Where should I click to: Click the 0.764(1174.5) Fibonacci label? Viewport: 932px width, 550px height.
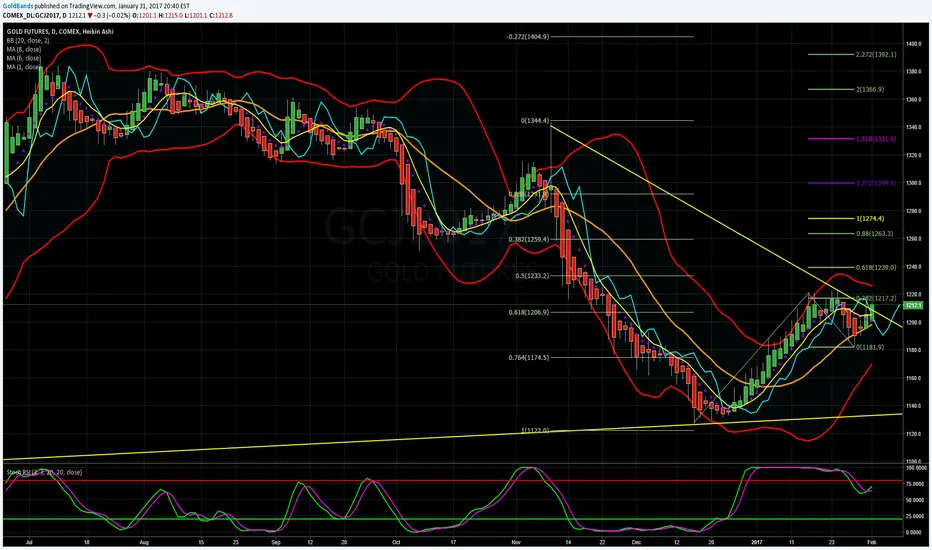point(529,357)
